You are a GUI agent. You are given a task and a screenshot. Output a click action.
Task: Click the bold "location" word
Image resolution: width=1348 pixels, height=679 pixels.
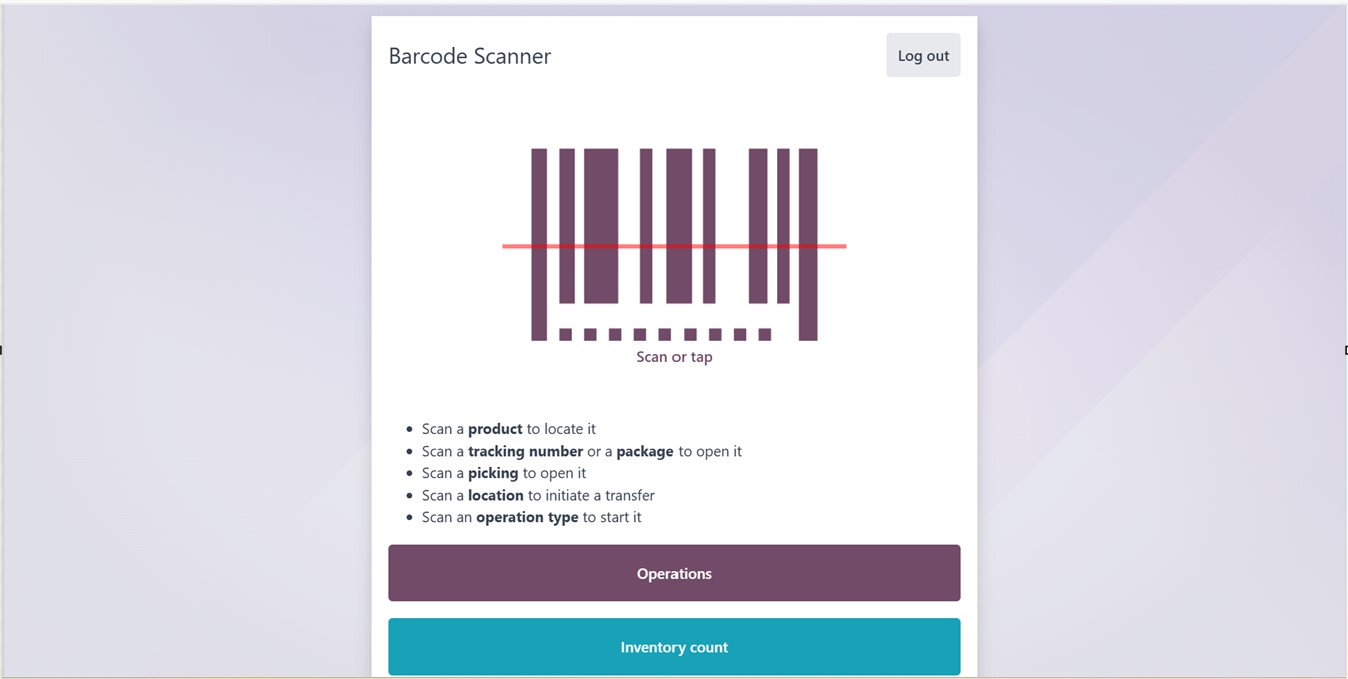(496, 495)
